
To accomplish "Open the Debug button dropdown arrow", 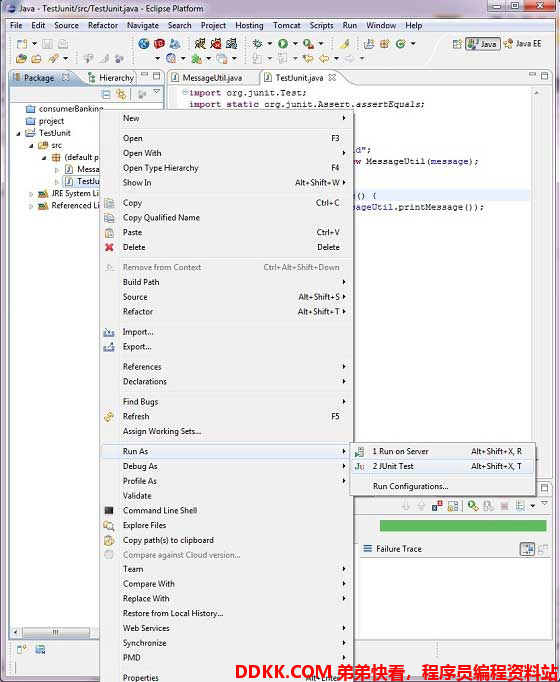I will (270, 44).
